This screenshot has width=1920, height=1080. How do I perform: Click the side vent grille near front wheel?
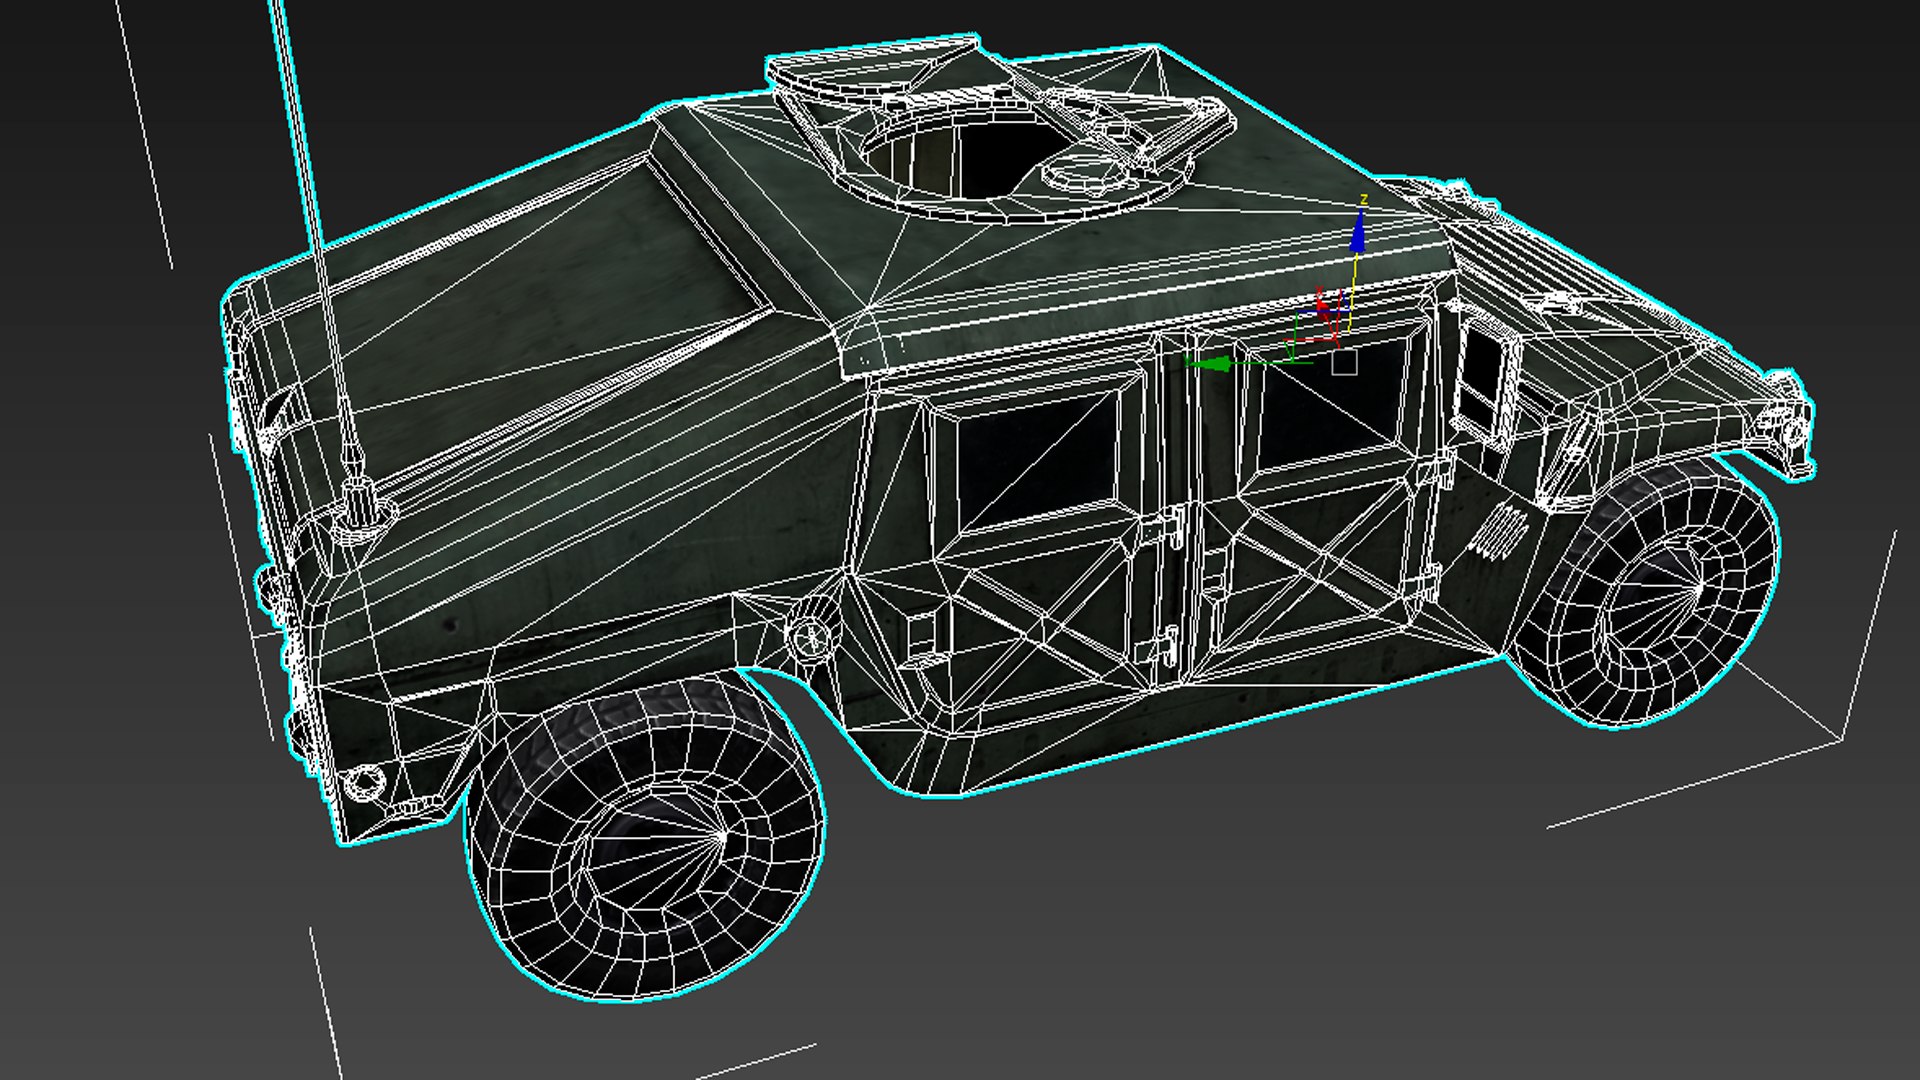click(x=1498, y=533)
